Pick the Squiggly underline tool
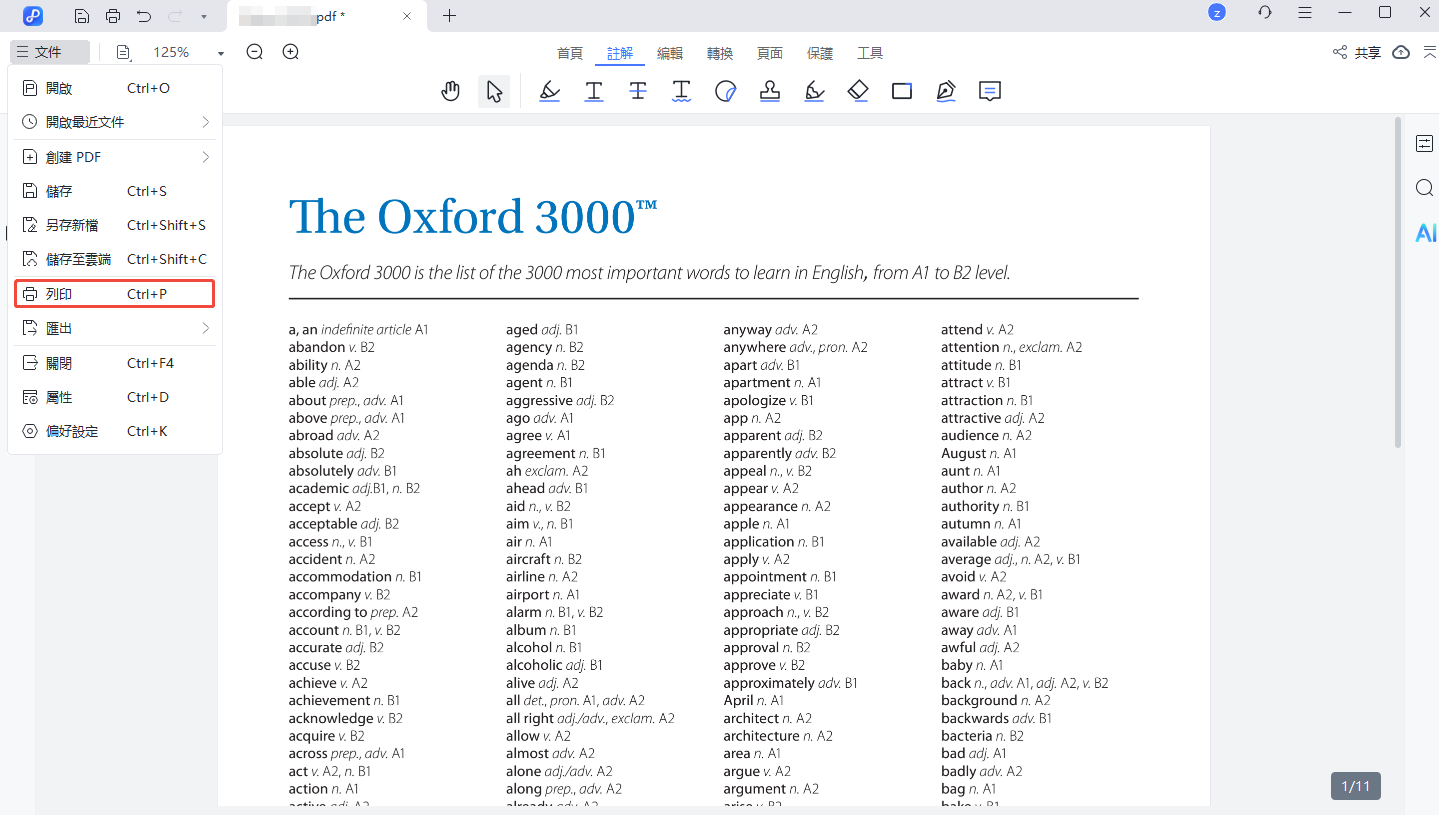Image resolution: width=1439 pixels, height=815 pixels. click(x=681, y=92)
